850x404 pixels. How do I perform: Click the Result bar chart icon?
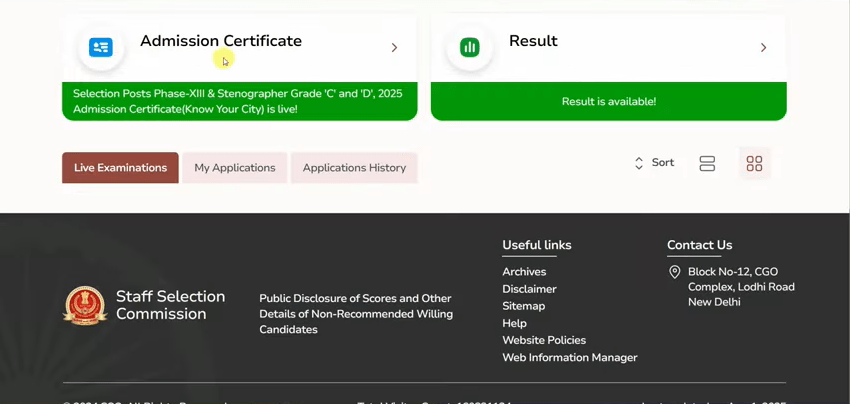469,47
